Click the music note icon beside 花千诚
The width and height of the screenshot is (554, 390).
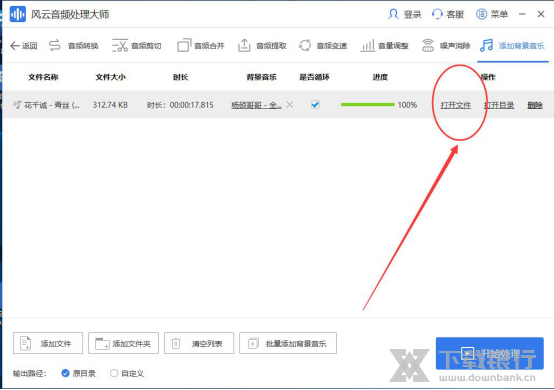coord(17,105)
